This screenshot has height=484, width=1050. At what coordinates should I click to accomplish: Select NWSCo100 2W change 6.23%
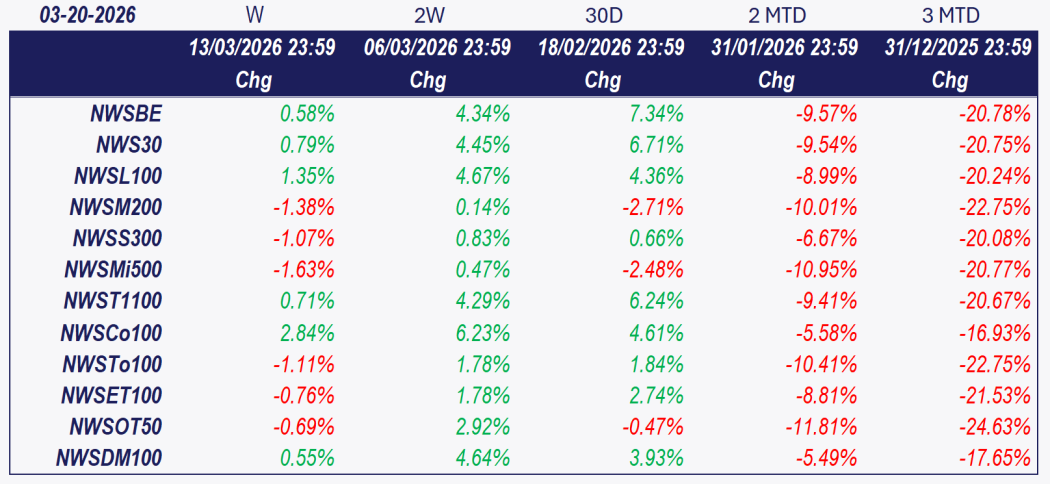coord(482,333)
